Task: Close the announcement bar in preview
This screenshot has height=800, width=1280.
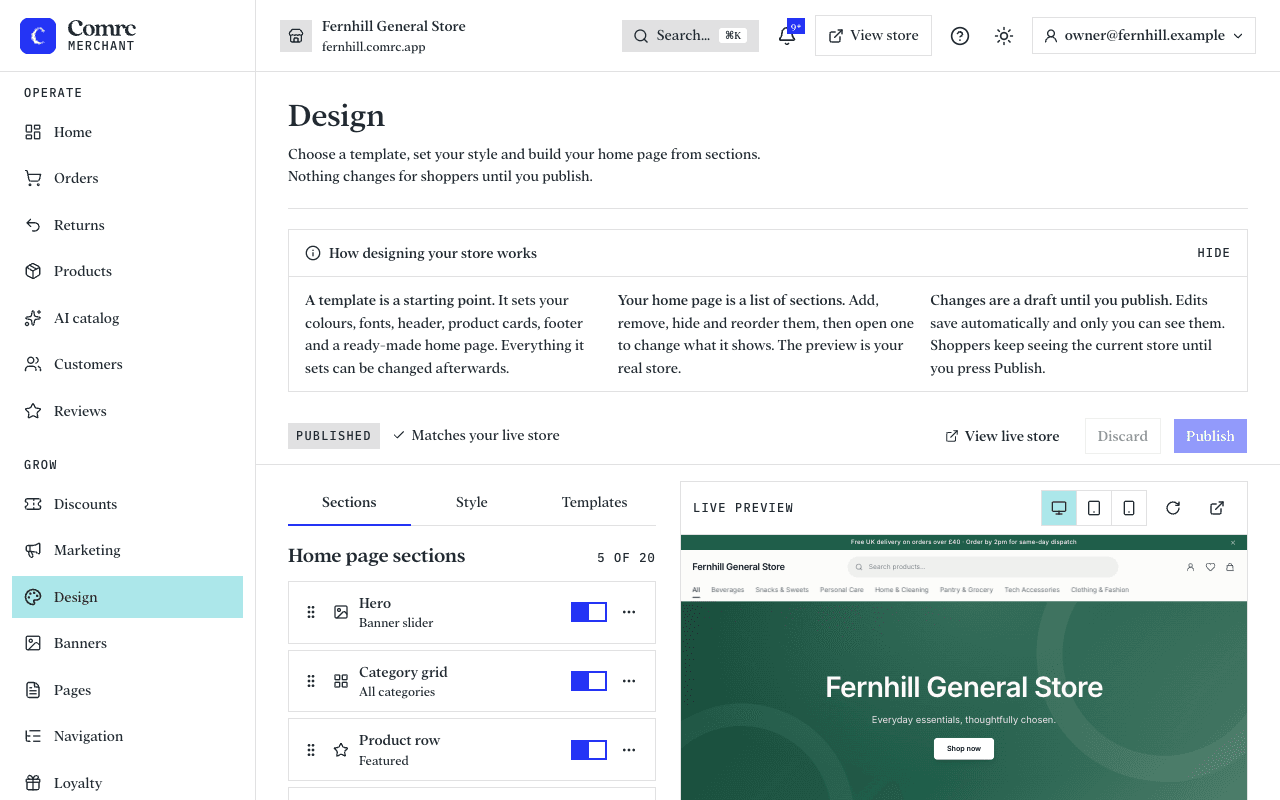Action: (1233, 542)
